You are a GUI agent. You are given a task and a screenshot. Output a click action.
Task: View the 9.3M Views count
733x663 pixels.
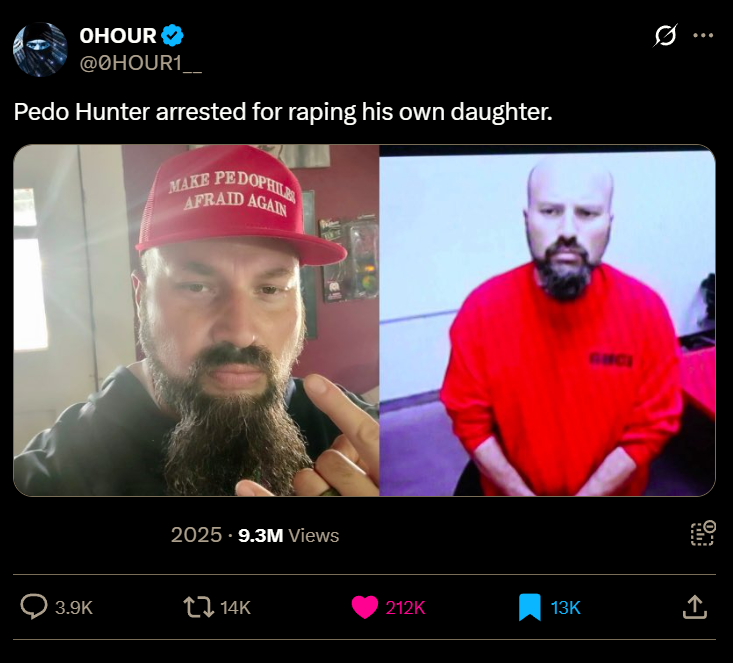[288, 535]
